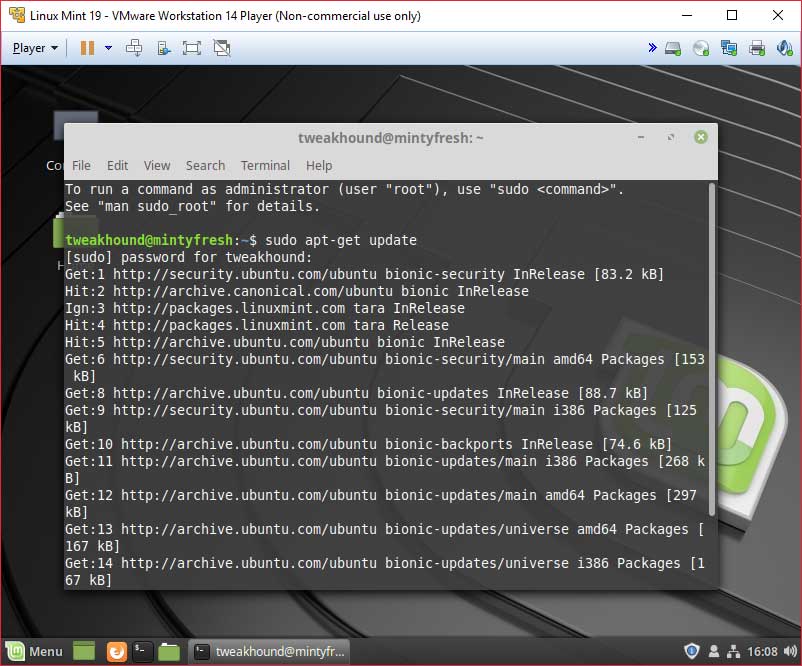Viewport: 802px width, 666px height.
Task: Click the 'Get:10' bionic-backports InRelease line
Action: 368,443
